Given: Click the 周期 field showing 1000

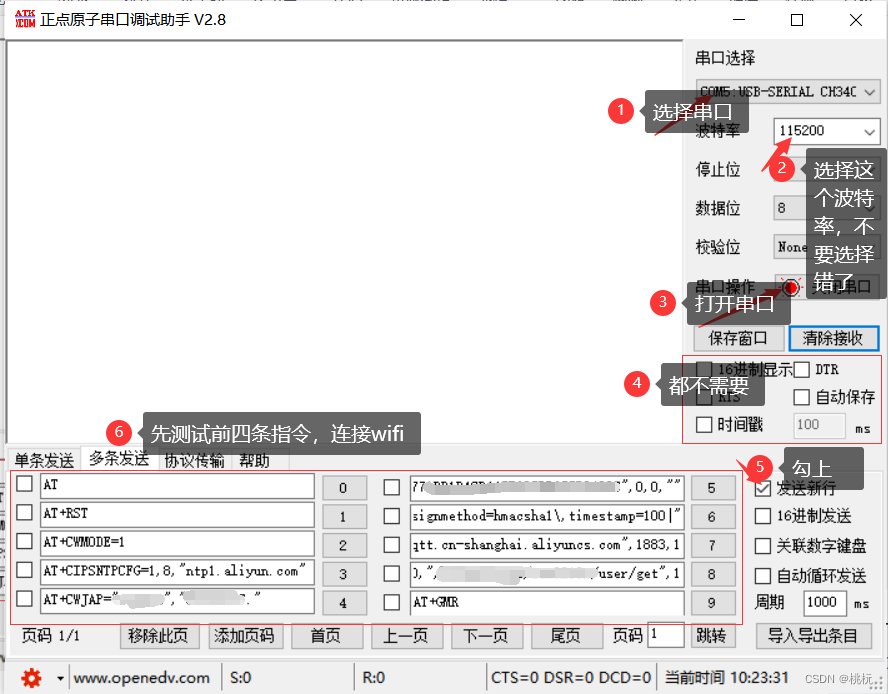Looking at the screenshot, I should (825, 602).
